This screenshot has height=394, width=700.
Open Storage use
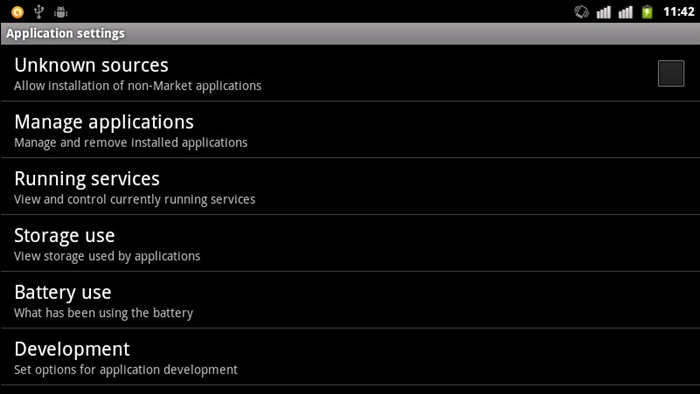(350, 243)
